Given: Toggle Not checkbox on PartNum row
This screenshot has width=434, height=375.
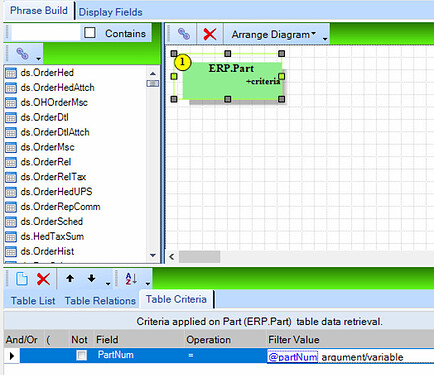Looking at the screenshot, I should pos(81,355).
